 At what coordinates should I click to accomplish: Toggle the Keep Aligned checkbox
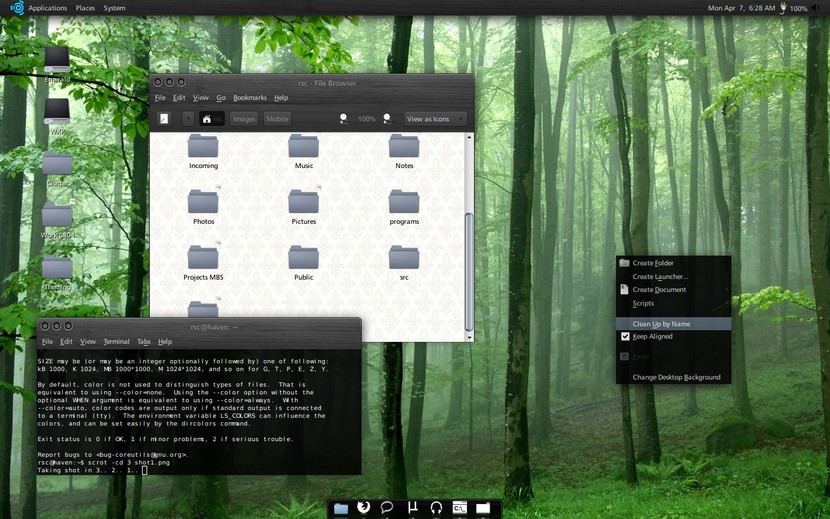pos(626,337)
